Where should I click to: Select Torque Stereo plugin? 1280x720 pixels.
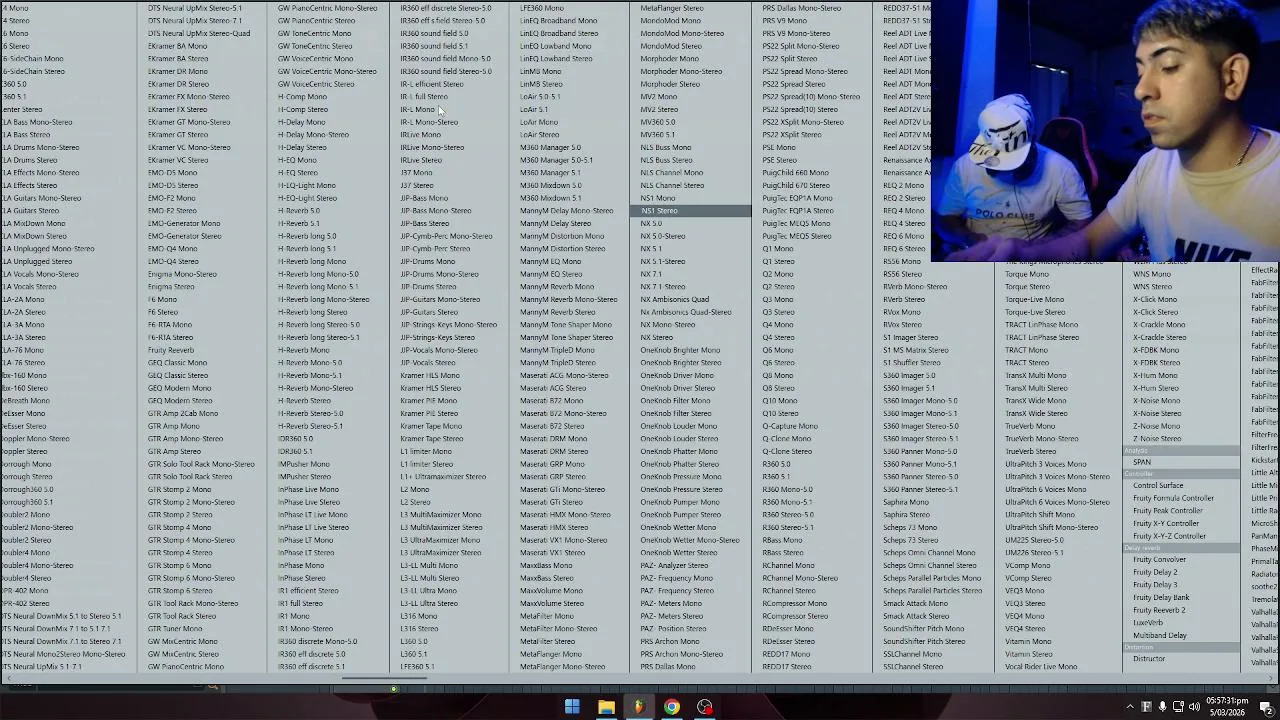tap(1027, 287)
